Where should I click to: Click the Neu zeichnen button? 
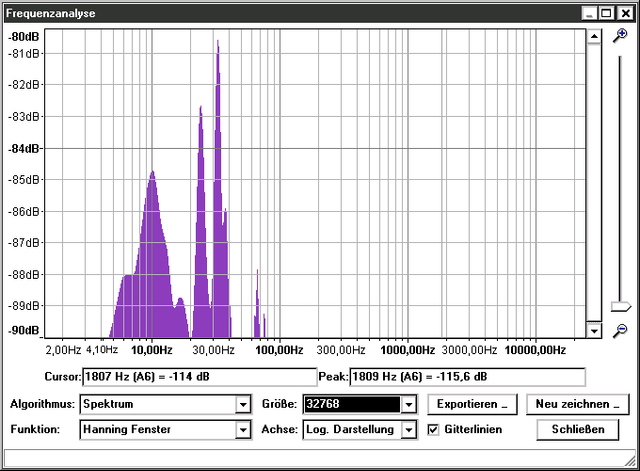[x=578, y=404]
